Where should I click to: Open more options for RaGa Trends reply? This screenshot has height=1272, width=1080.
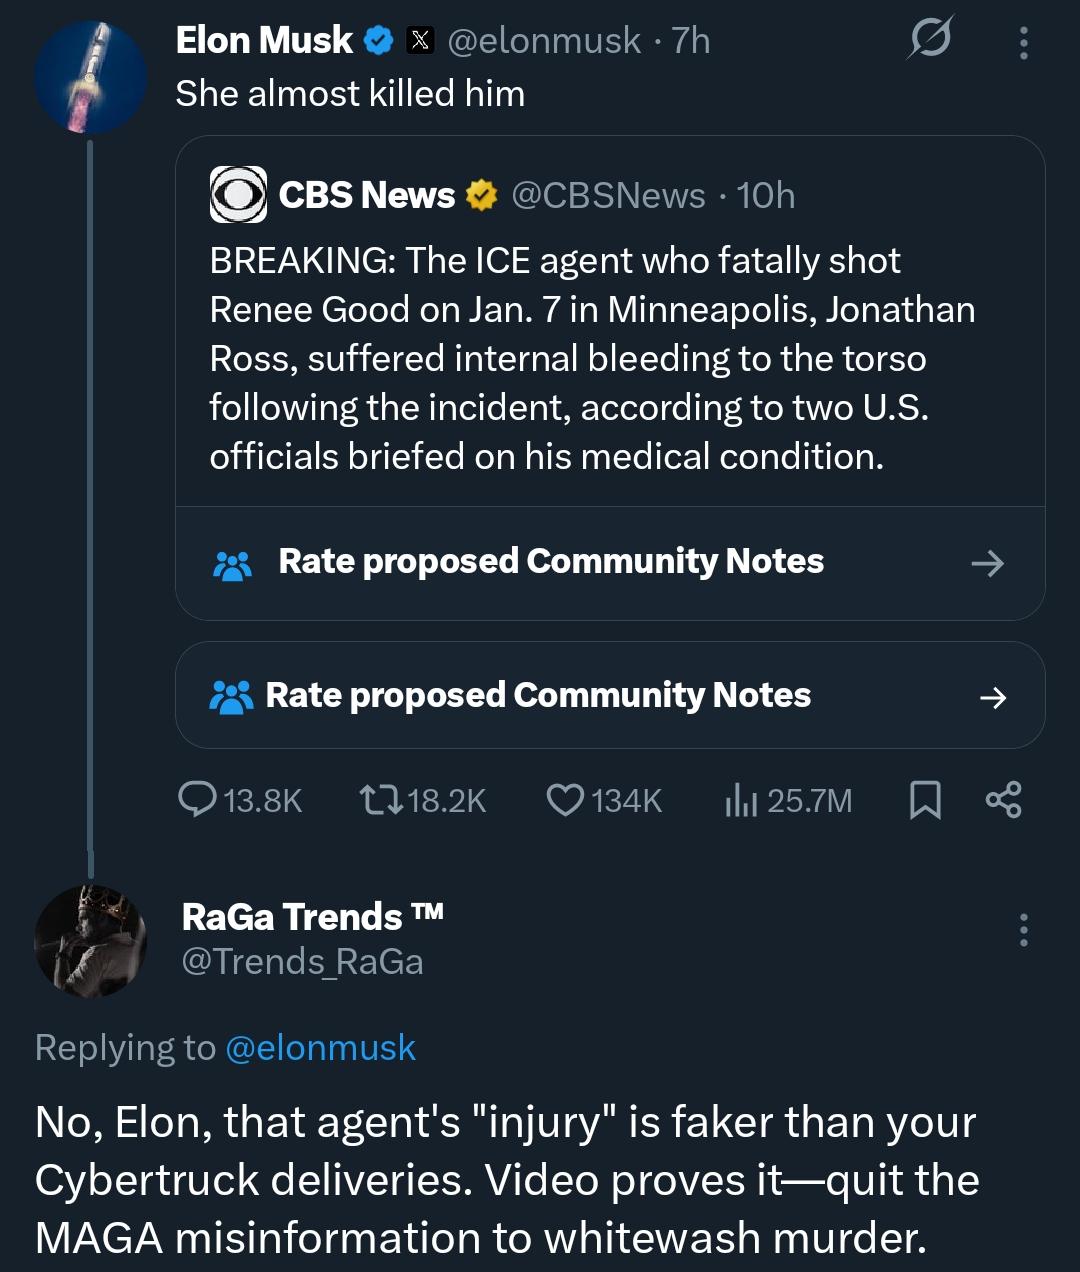pyautogui.click(x=1023, y=930)
